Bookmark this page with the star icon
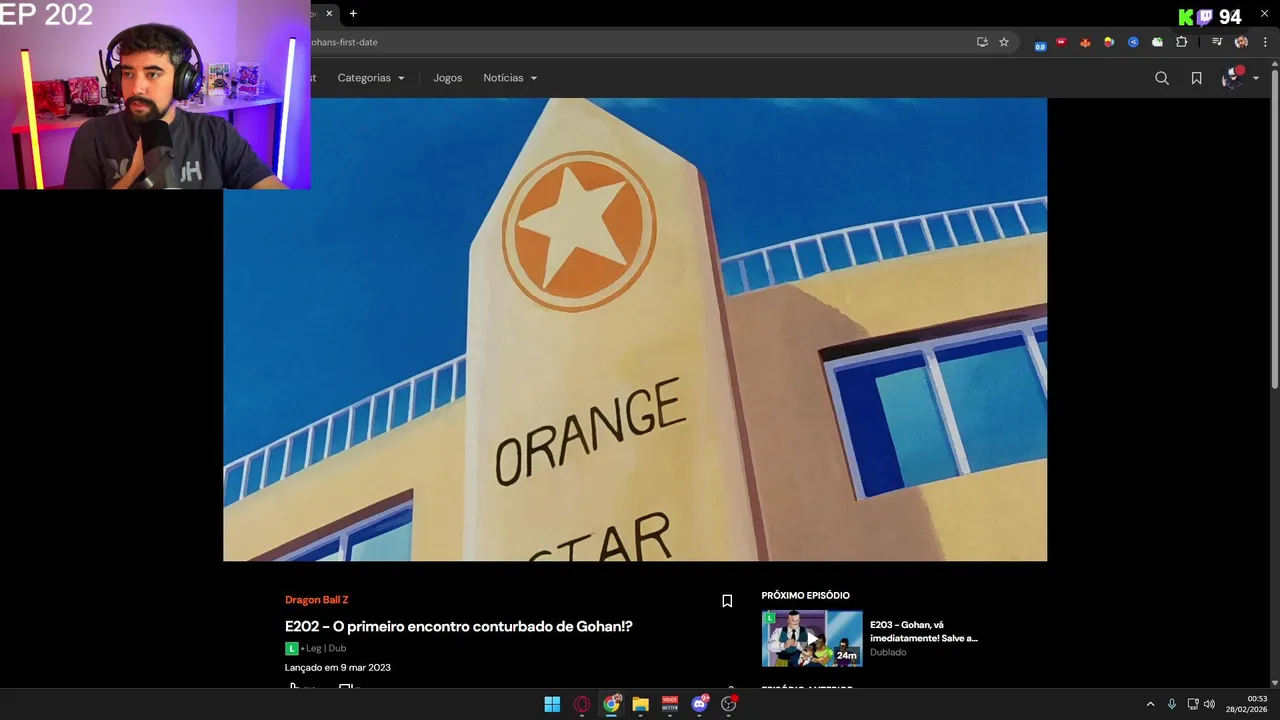Viewport: 1280px width, 720px height. [1004, 42]
